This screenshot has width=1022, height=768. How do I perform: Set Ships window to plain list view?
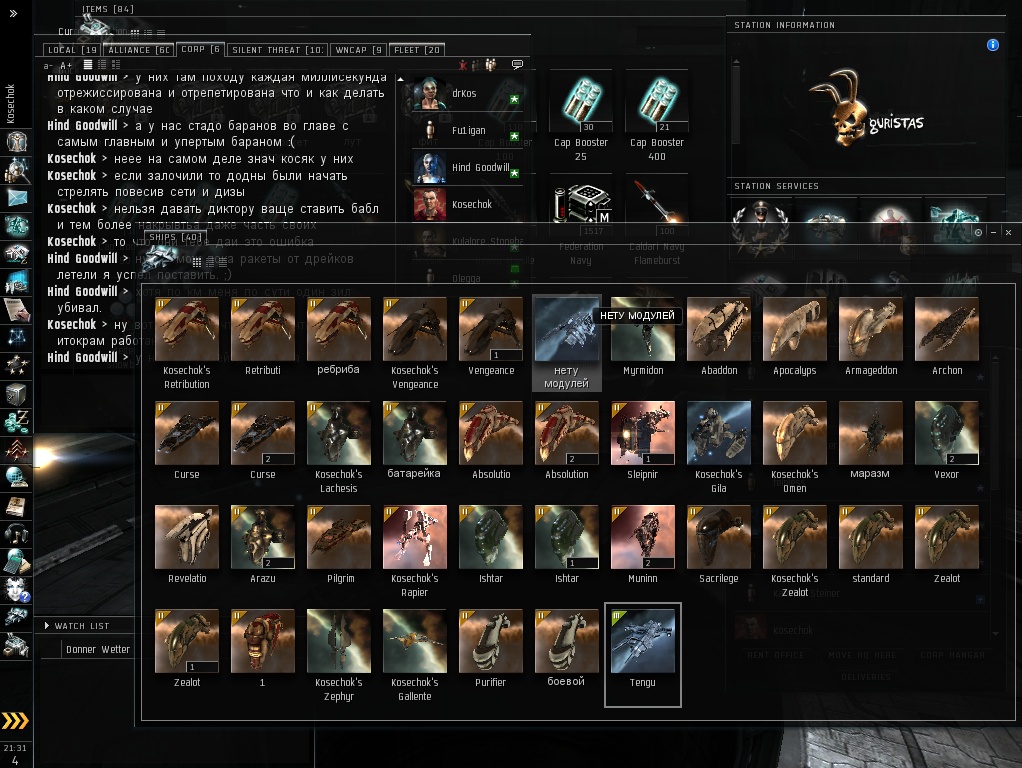[223, 261]
